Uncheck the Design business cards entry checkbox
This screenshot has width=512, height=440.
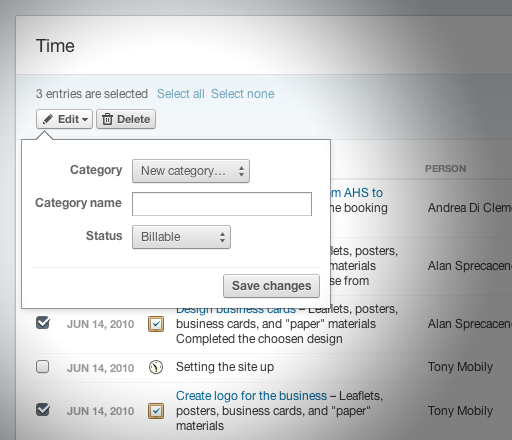[43, 323]
